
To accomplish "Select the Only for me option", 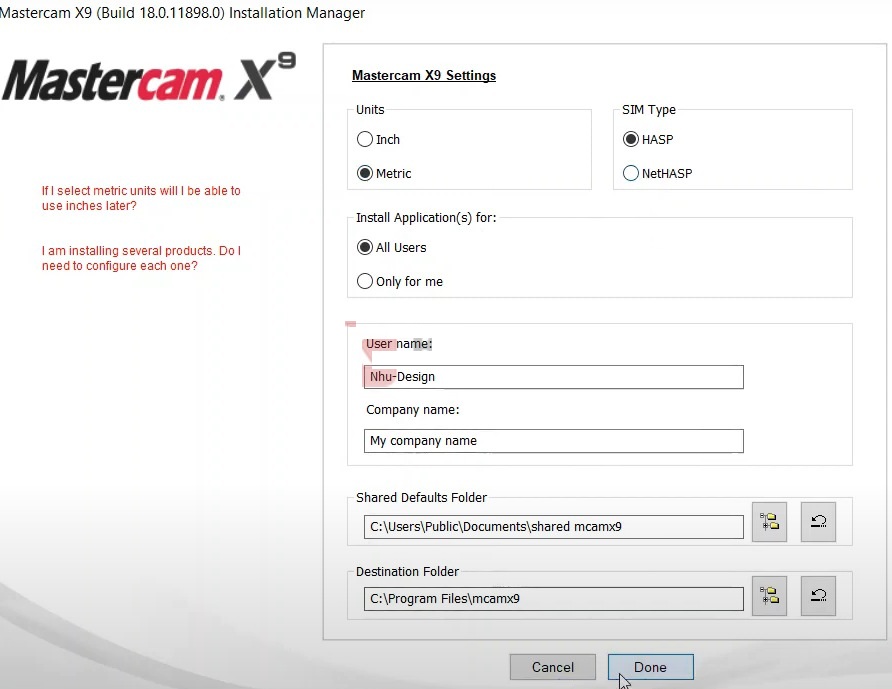I will click(x=365, y=281).
